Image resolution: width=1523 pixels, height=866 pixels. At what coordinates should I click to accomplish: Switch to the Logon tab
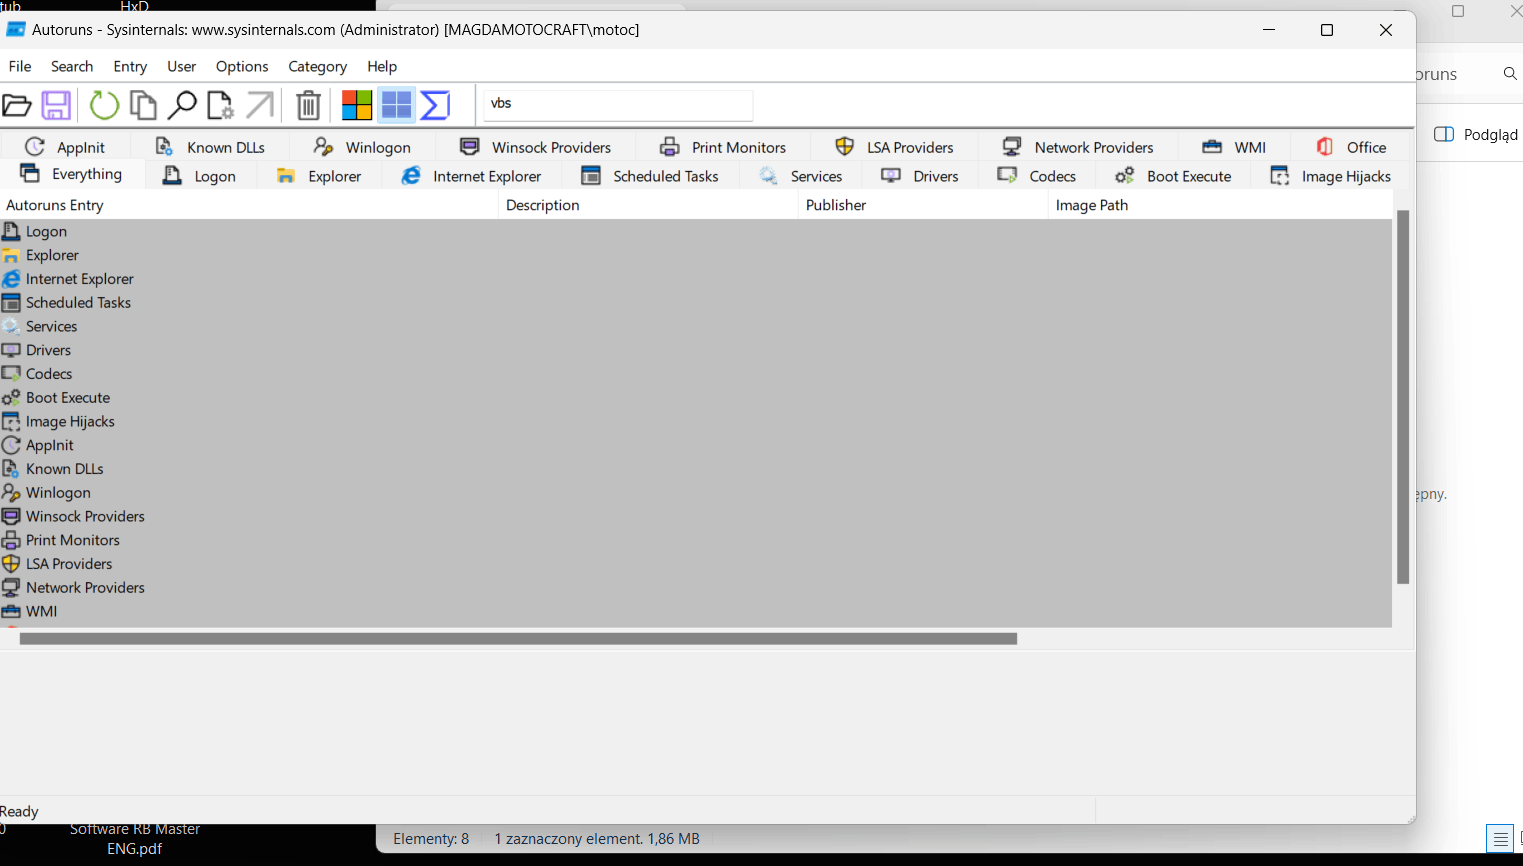click(200, 176)
